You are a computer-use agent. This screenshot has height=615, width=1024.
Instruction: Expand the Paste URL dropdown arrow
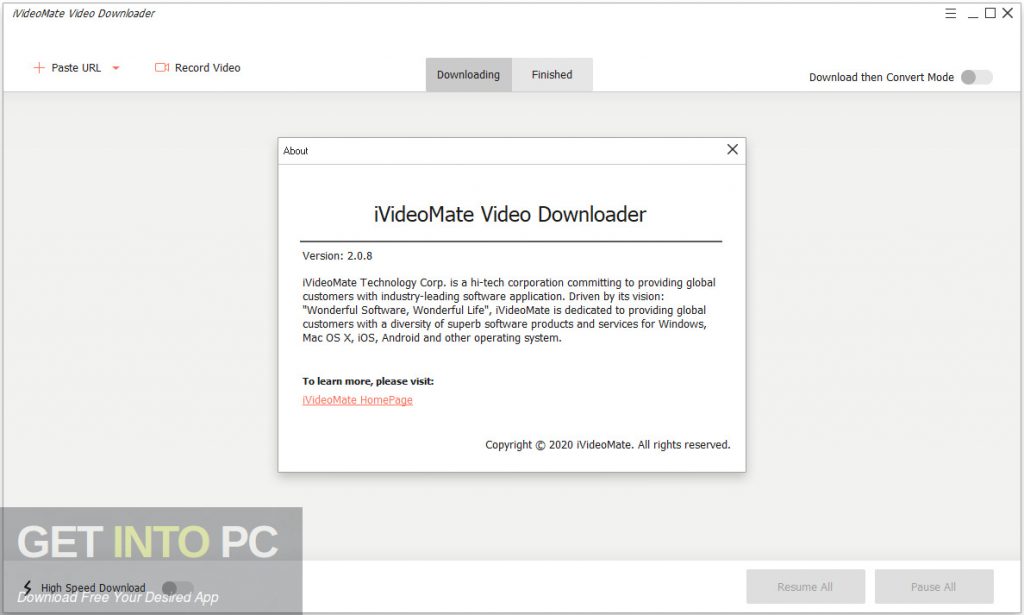pyautogui.click(x=116, y=68)
